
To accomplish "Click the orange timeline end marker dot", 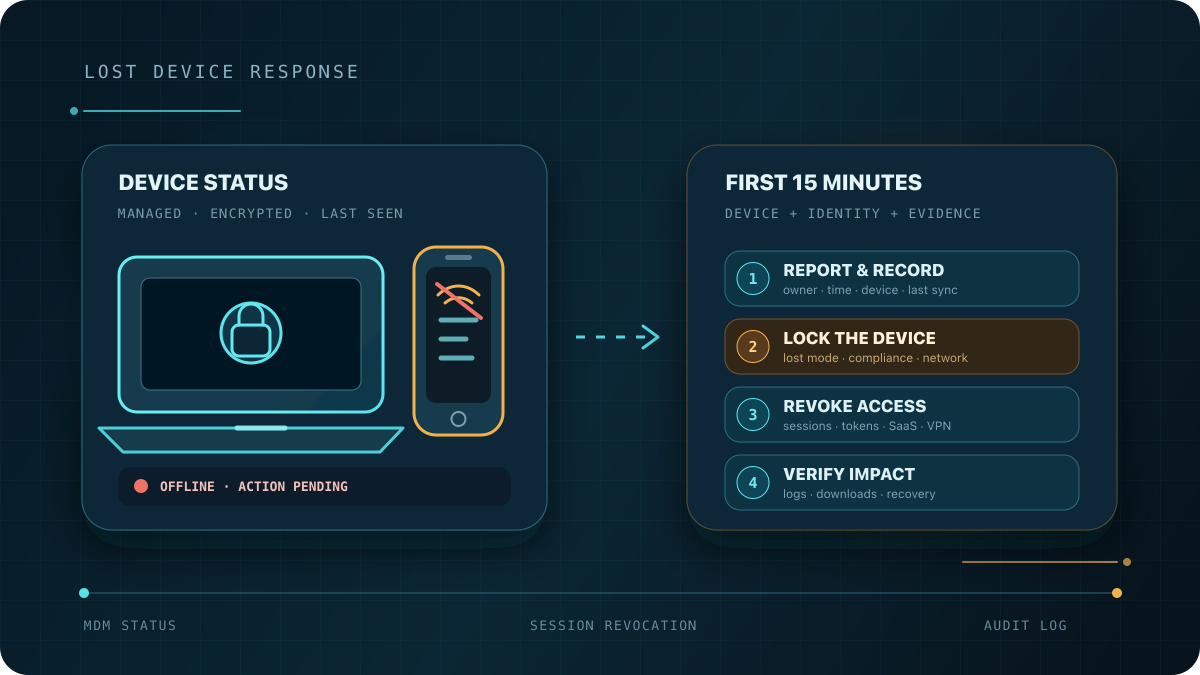I will click(1116, 593).
